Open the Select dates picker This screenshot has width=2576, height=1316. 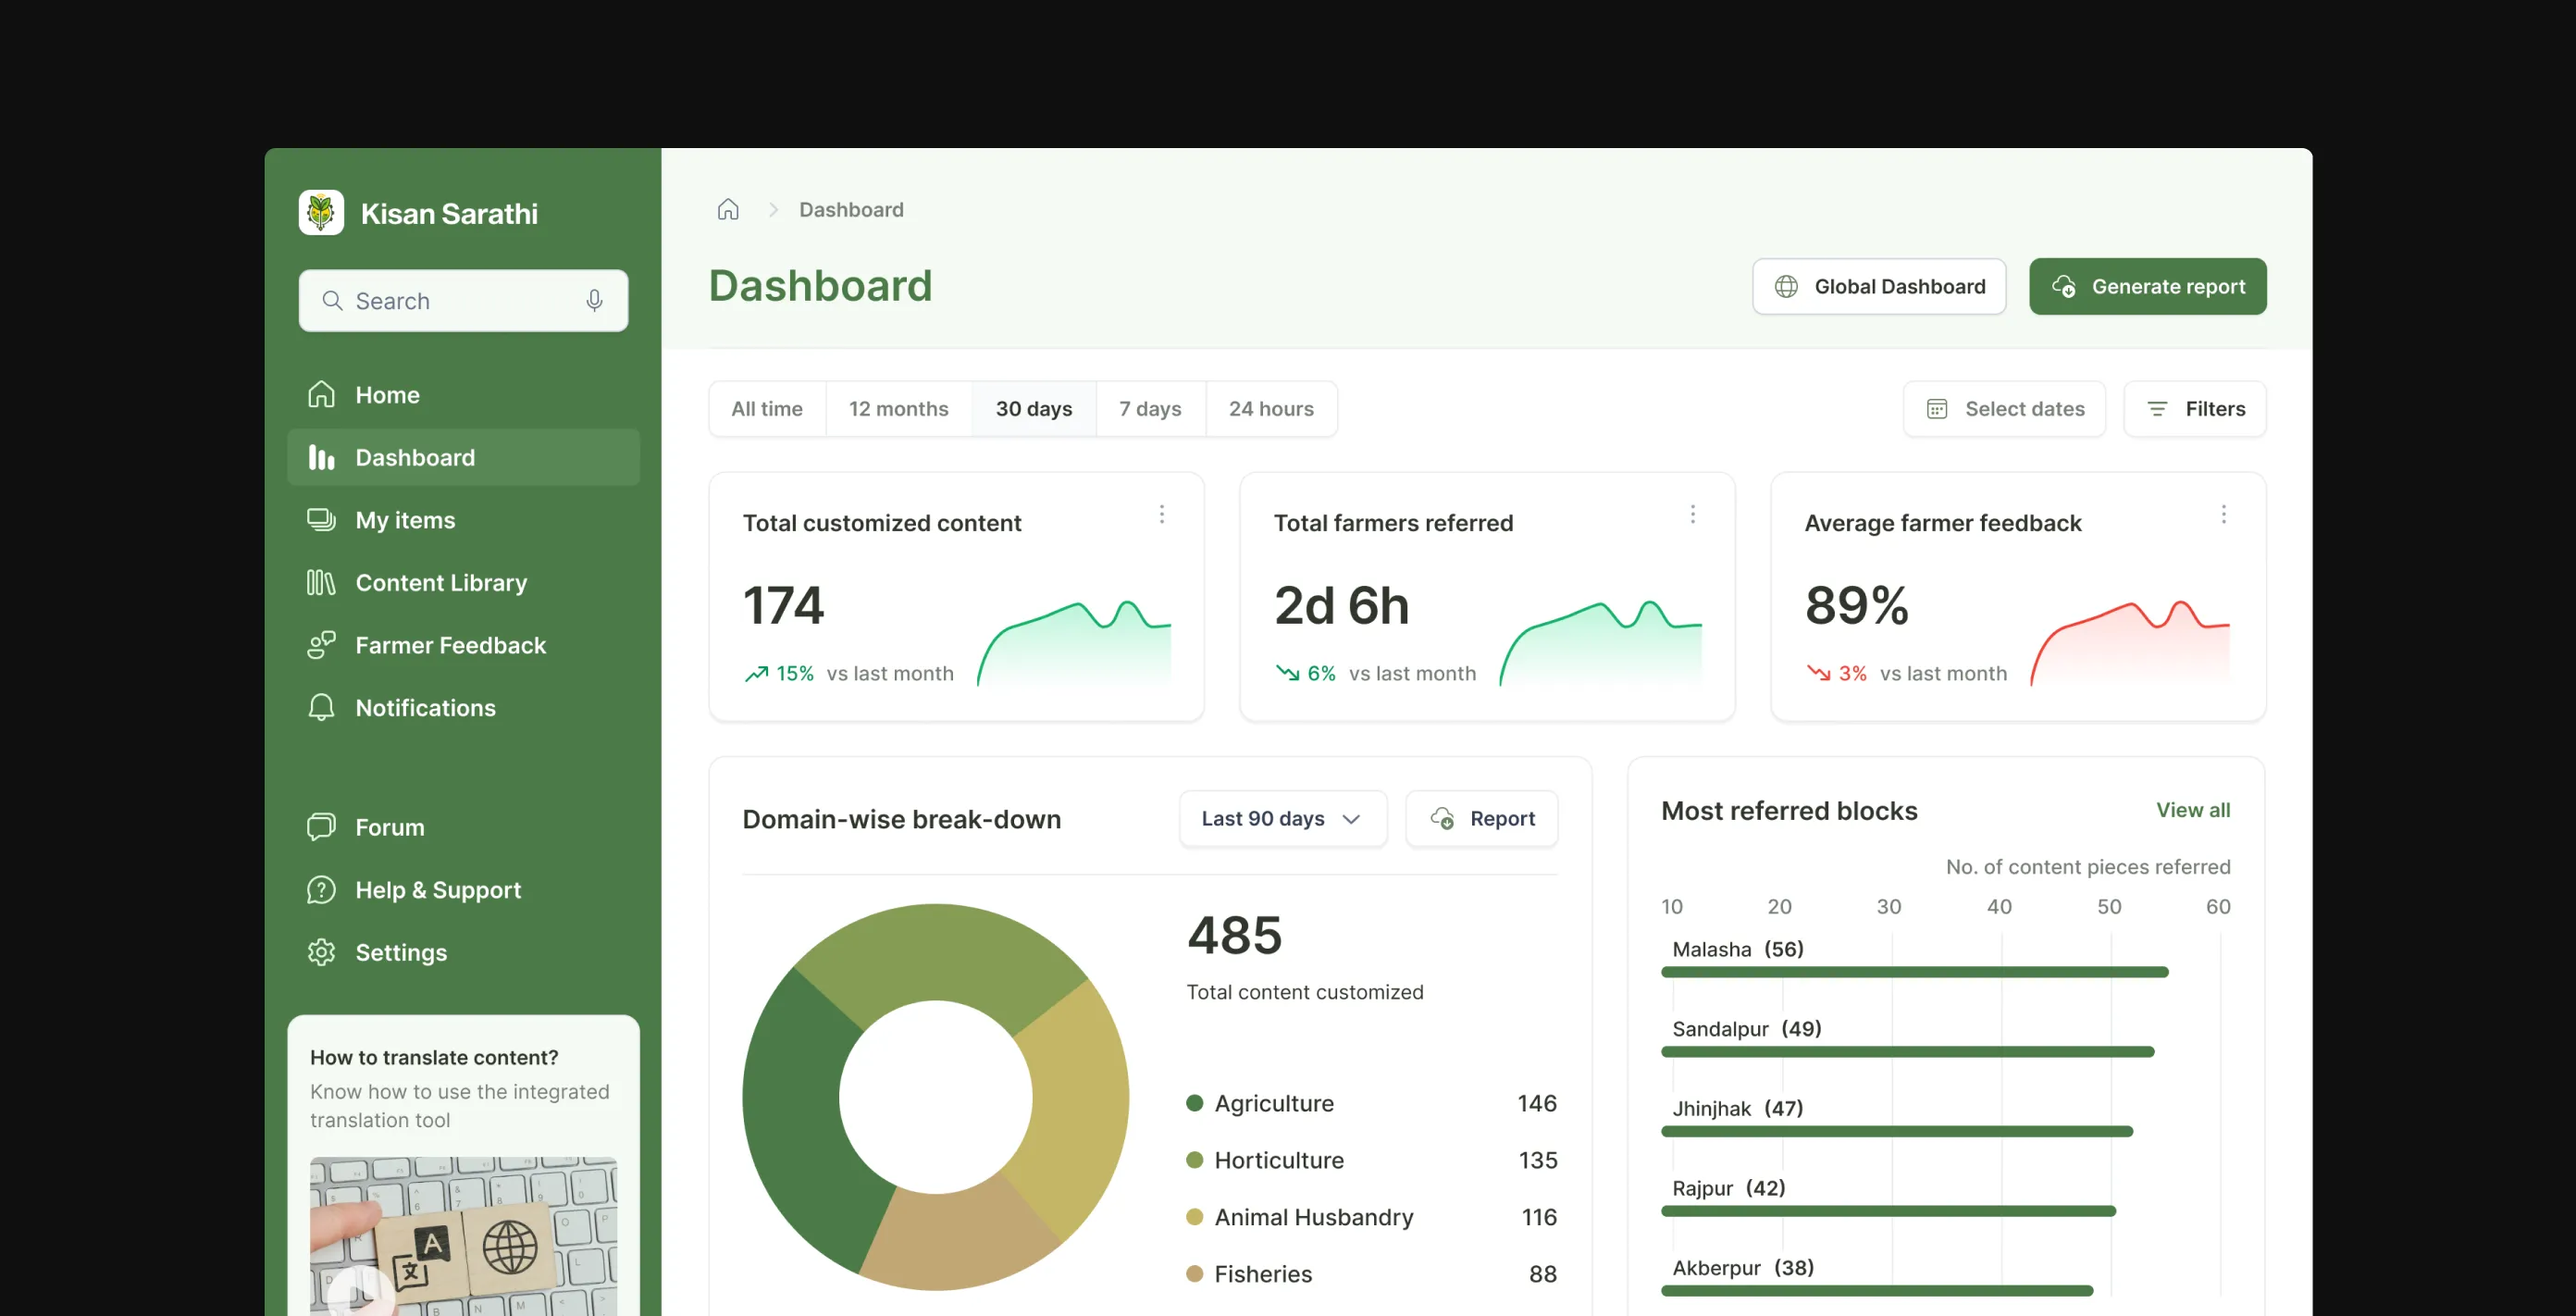2004,409
